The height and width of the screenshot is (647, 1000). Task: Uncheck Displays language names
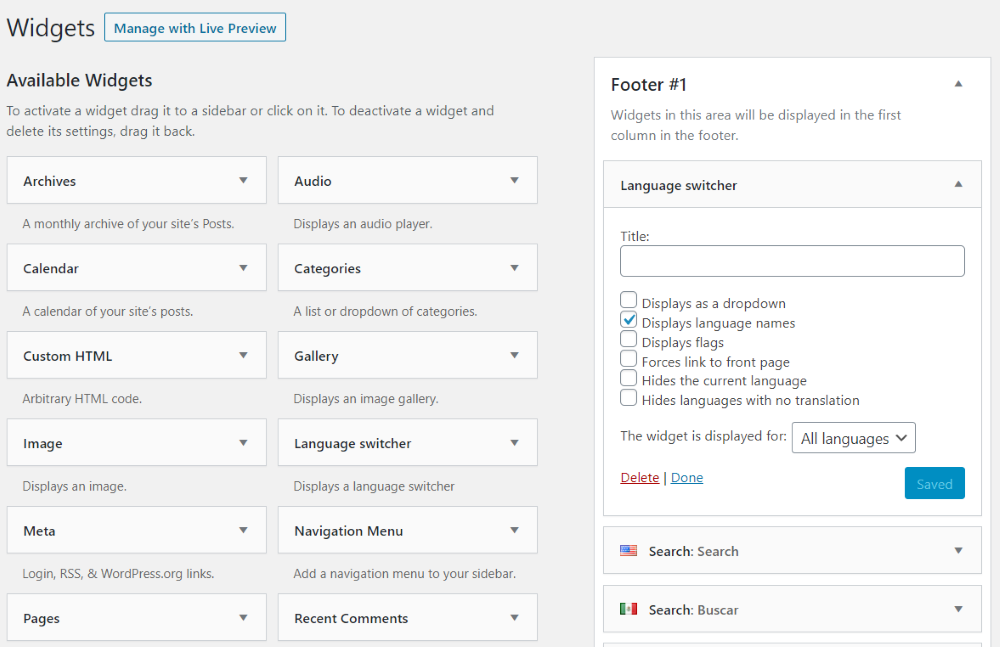[x=629, y=320]
